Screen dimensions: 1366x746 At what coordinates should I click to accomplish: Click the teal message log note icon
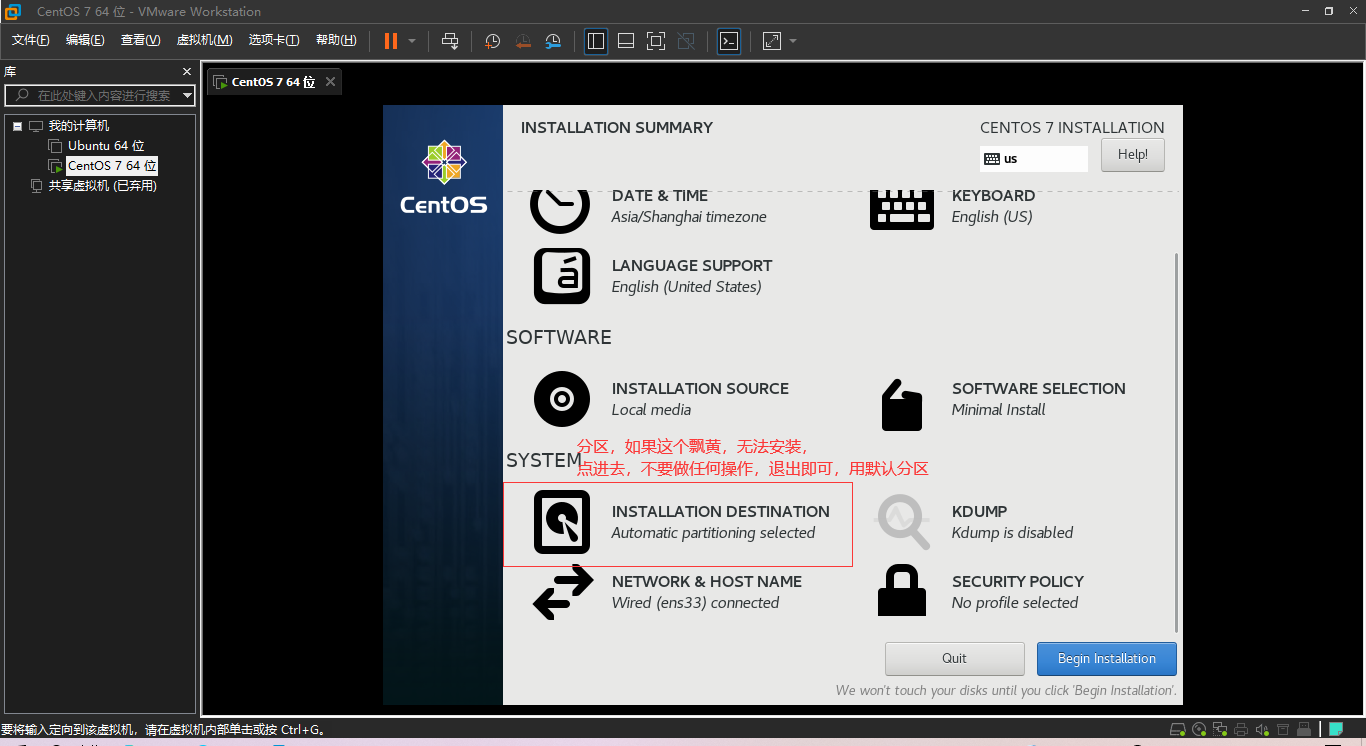[1336, 730]
